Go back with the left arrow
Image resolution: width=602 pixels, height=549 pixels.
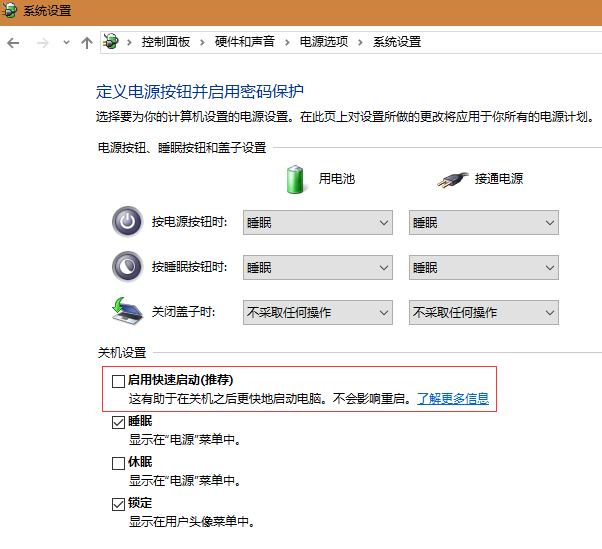pos(13,43)
